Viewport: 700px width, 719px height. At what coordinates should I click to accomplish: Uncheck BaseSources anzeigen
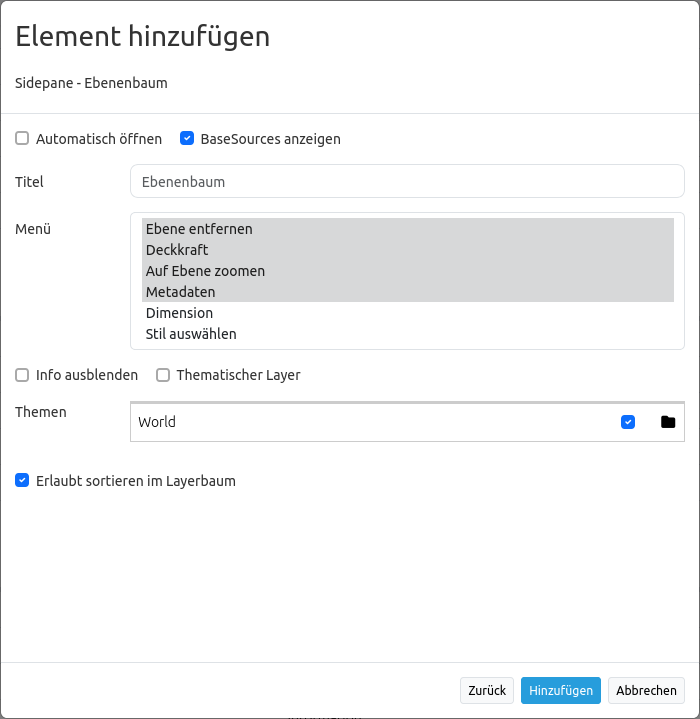pyautogui.click(x=187, y=139)
